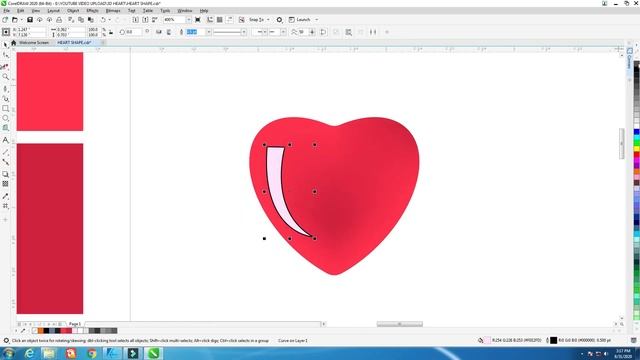Open Chrome from the taskbar
Screen dimensions: 640x360
pyautogui.click(x=92, y=353)
